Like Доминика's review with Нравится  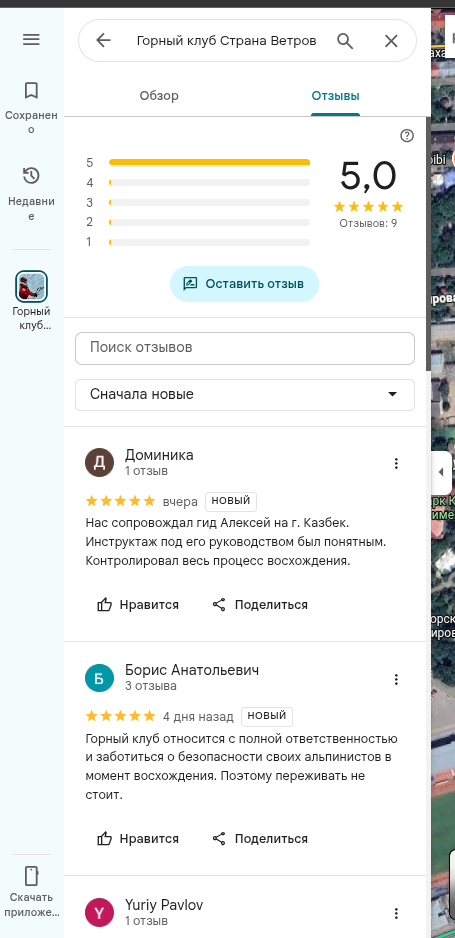click(x=138, y=605)
